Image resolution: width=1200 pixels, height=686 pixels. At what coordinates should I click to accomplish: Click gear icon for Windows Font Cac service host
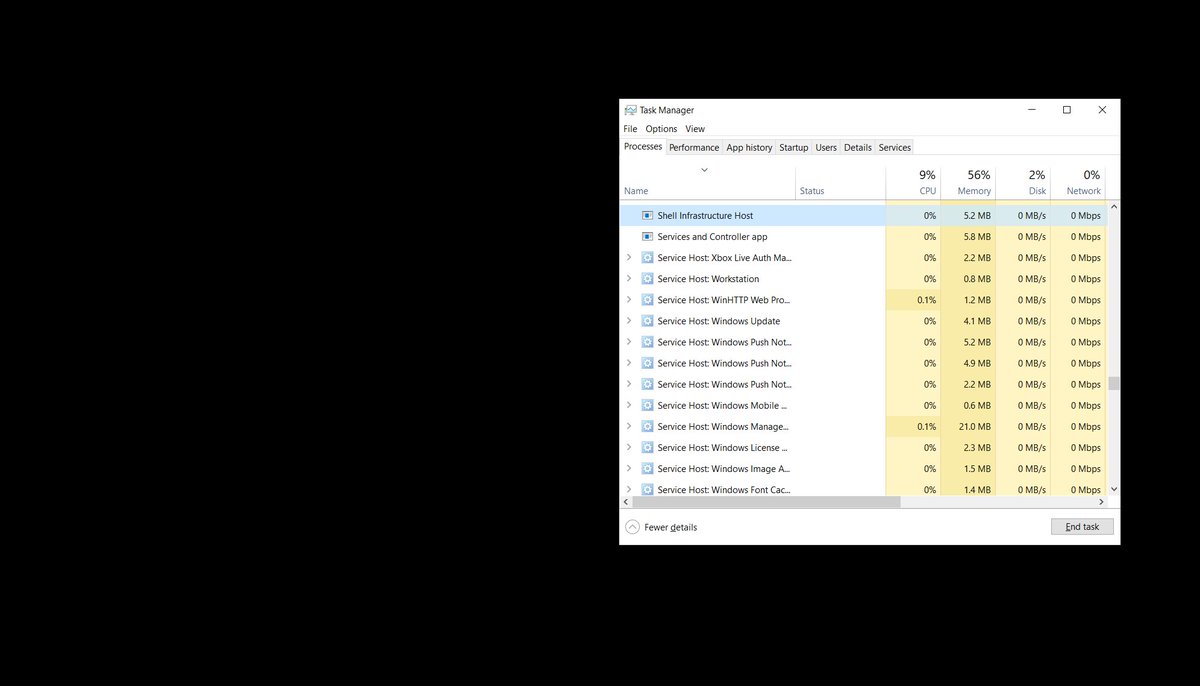tap(647, 489)
